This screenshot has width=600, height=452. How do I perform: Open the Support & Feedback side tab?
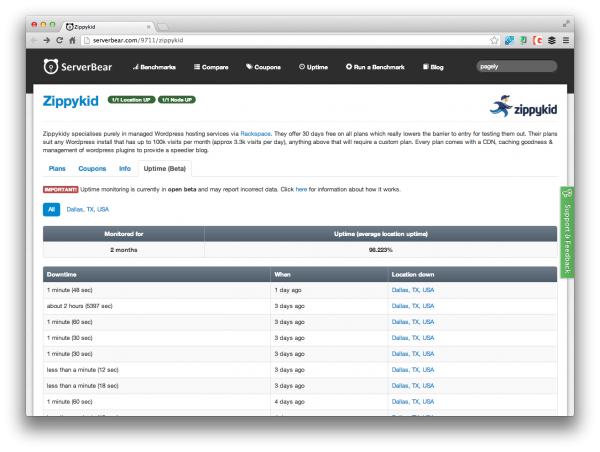pos(567,232)
